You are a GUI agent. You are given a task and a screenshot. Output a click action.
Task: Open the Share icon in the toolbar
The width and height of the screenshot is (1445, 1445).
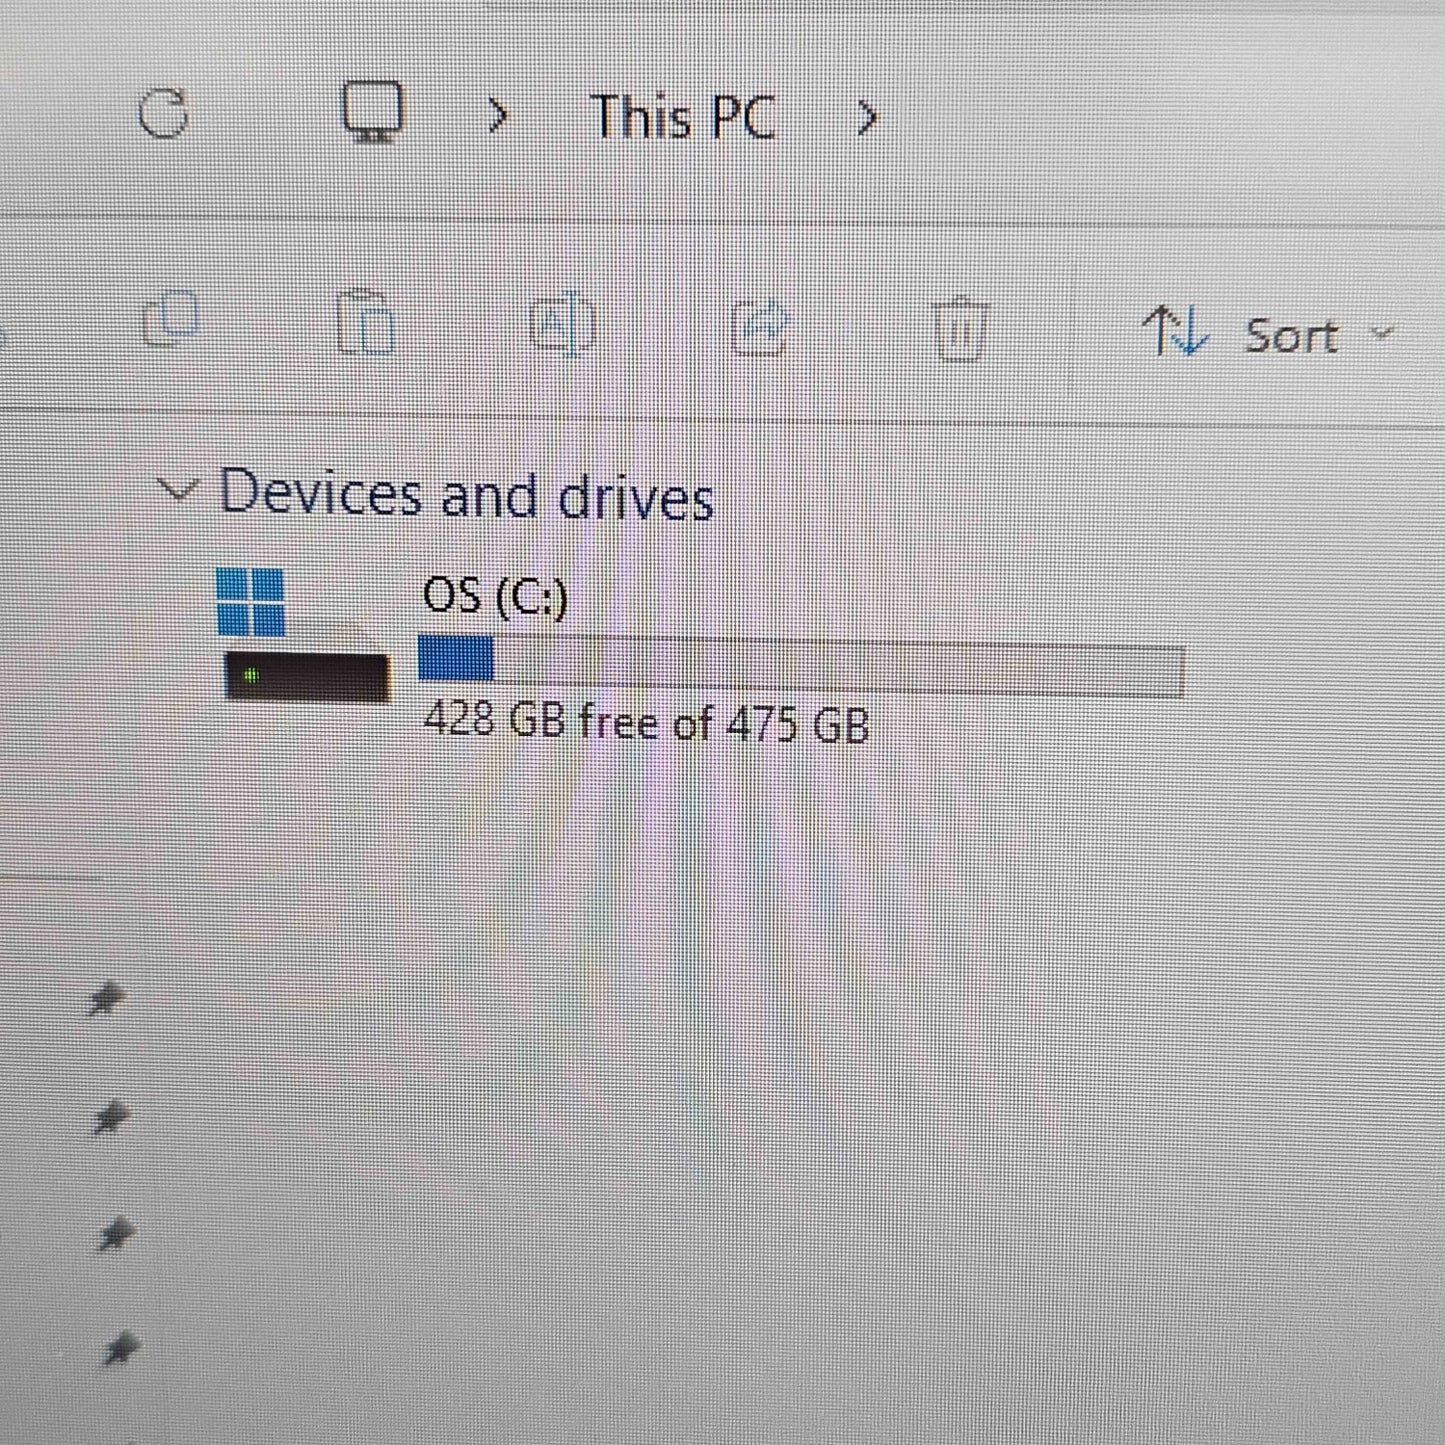click(x=760, y=326)
